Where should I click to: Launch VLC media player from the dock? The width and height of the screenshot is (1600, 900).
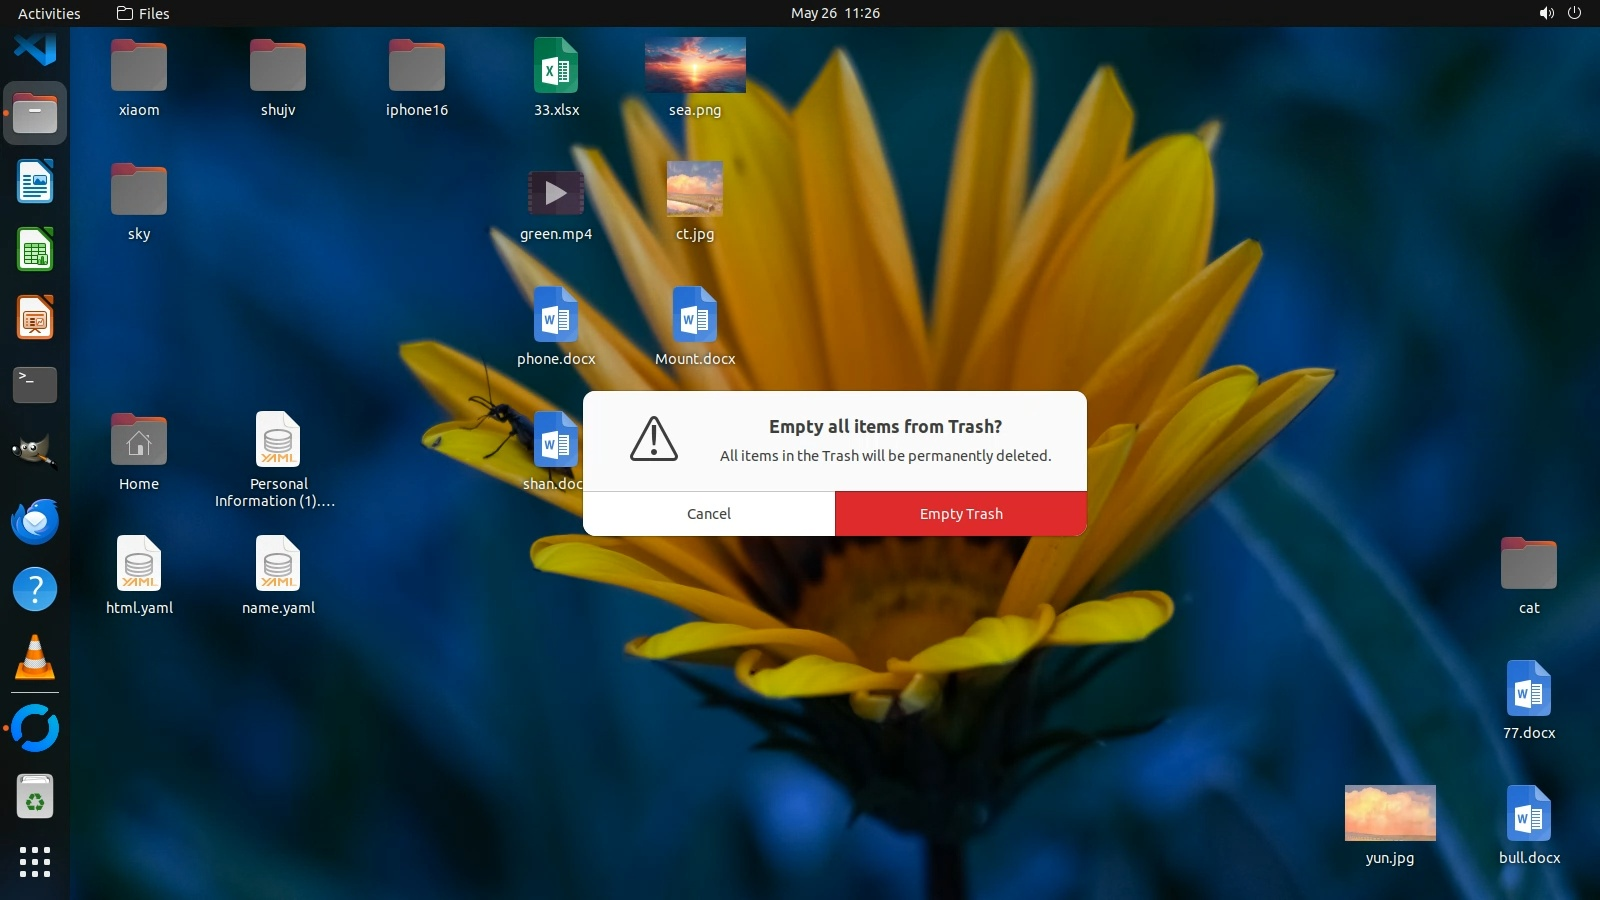[35, 658]
